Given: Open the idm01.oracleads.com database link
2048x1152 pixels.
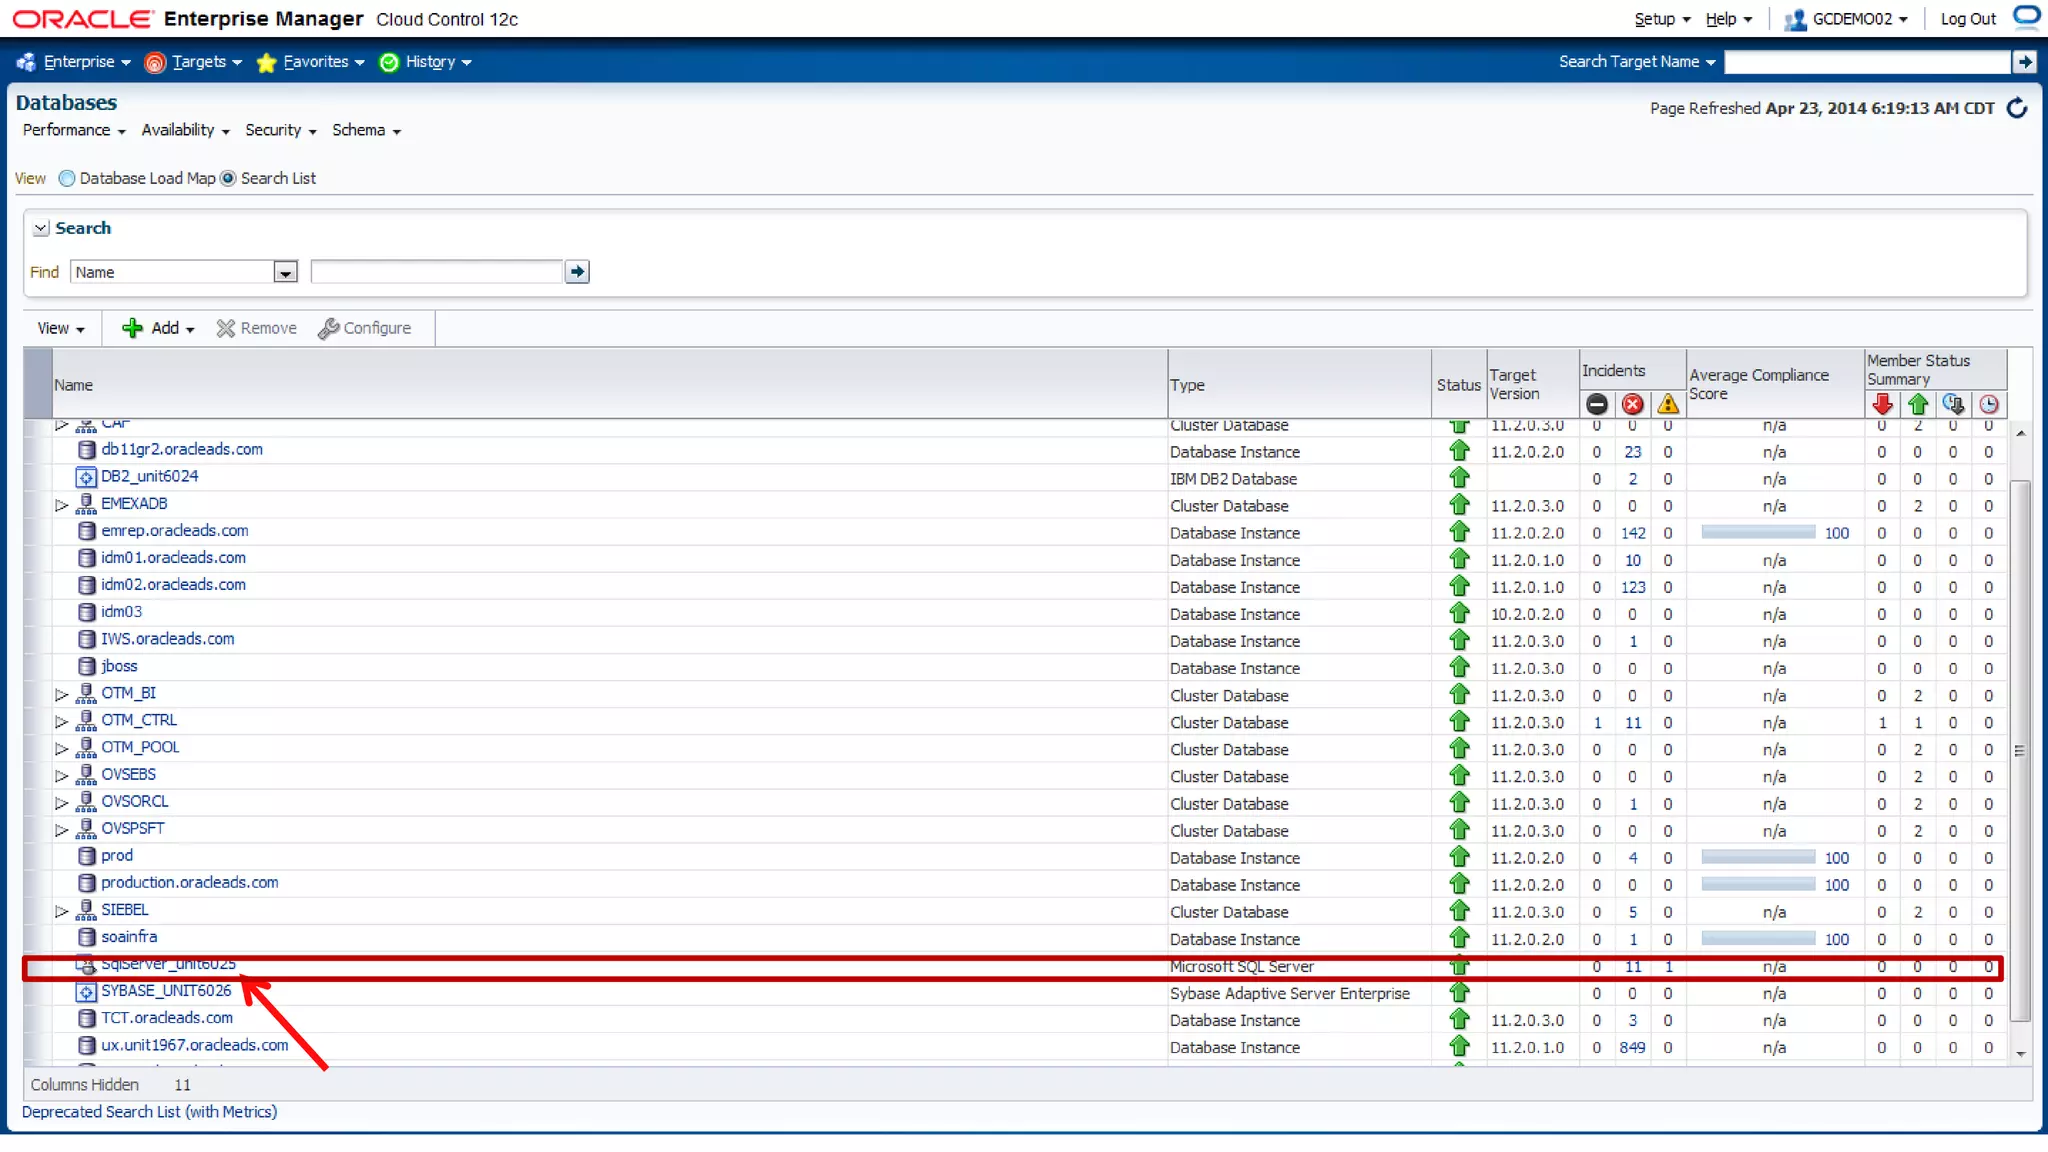Looking at the screenshot, I should coord(173,558).
